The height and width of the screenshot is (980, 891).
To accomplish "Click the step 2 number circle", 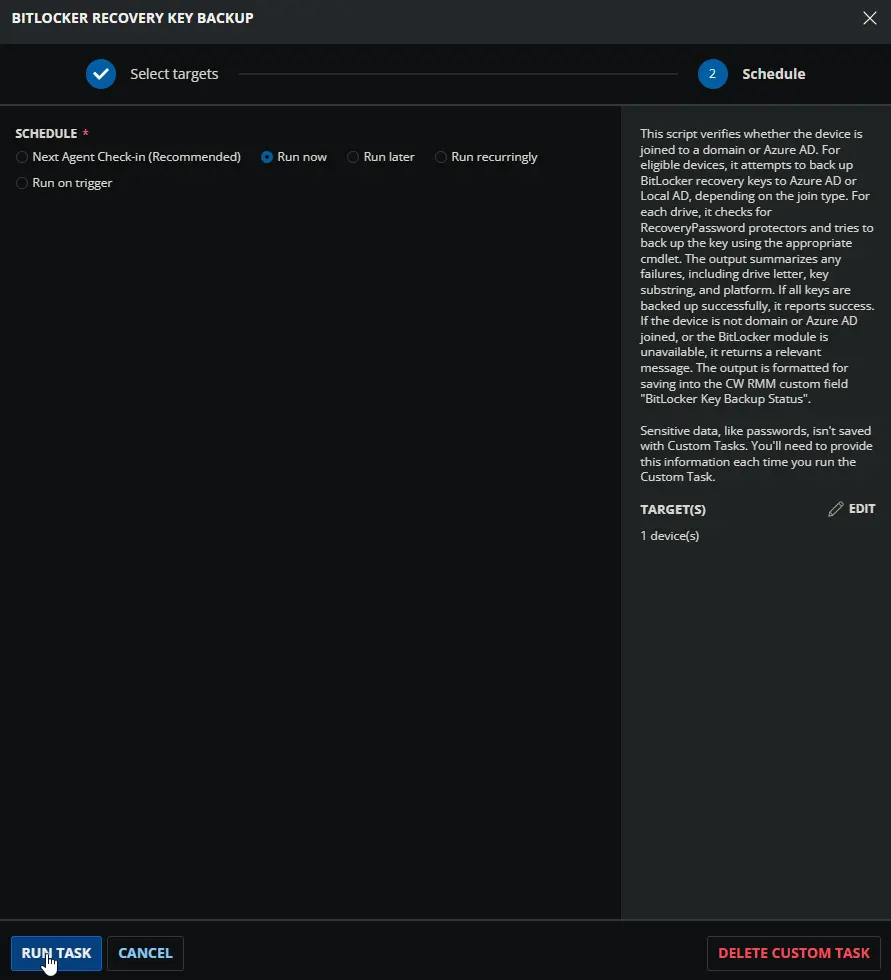I will (x=712, y=74).
